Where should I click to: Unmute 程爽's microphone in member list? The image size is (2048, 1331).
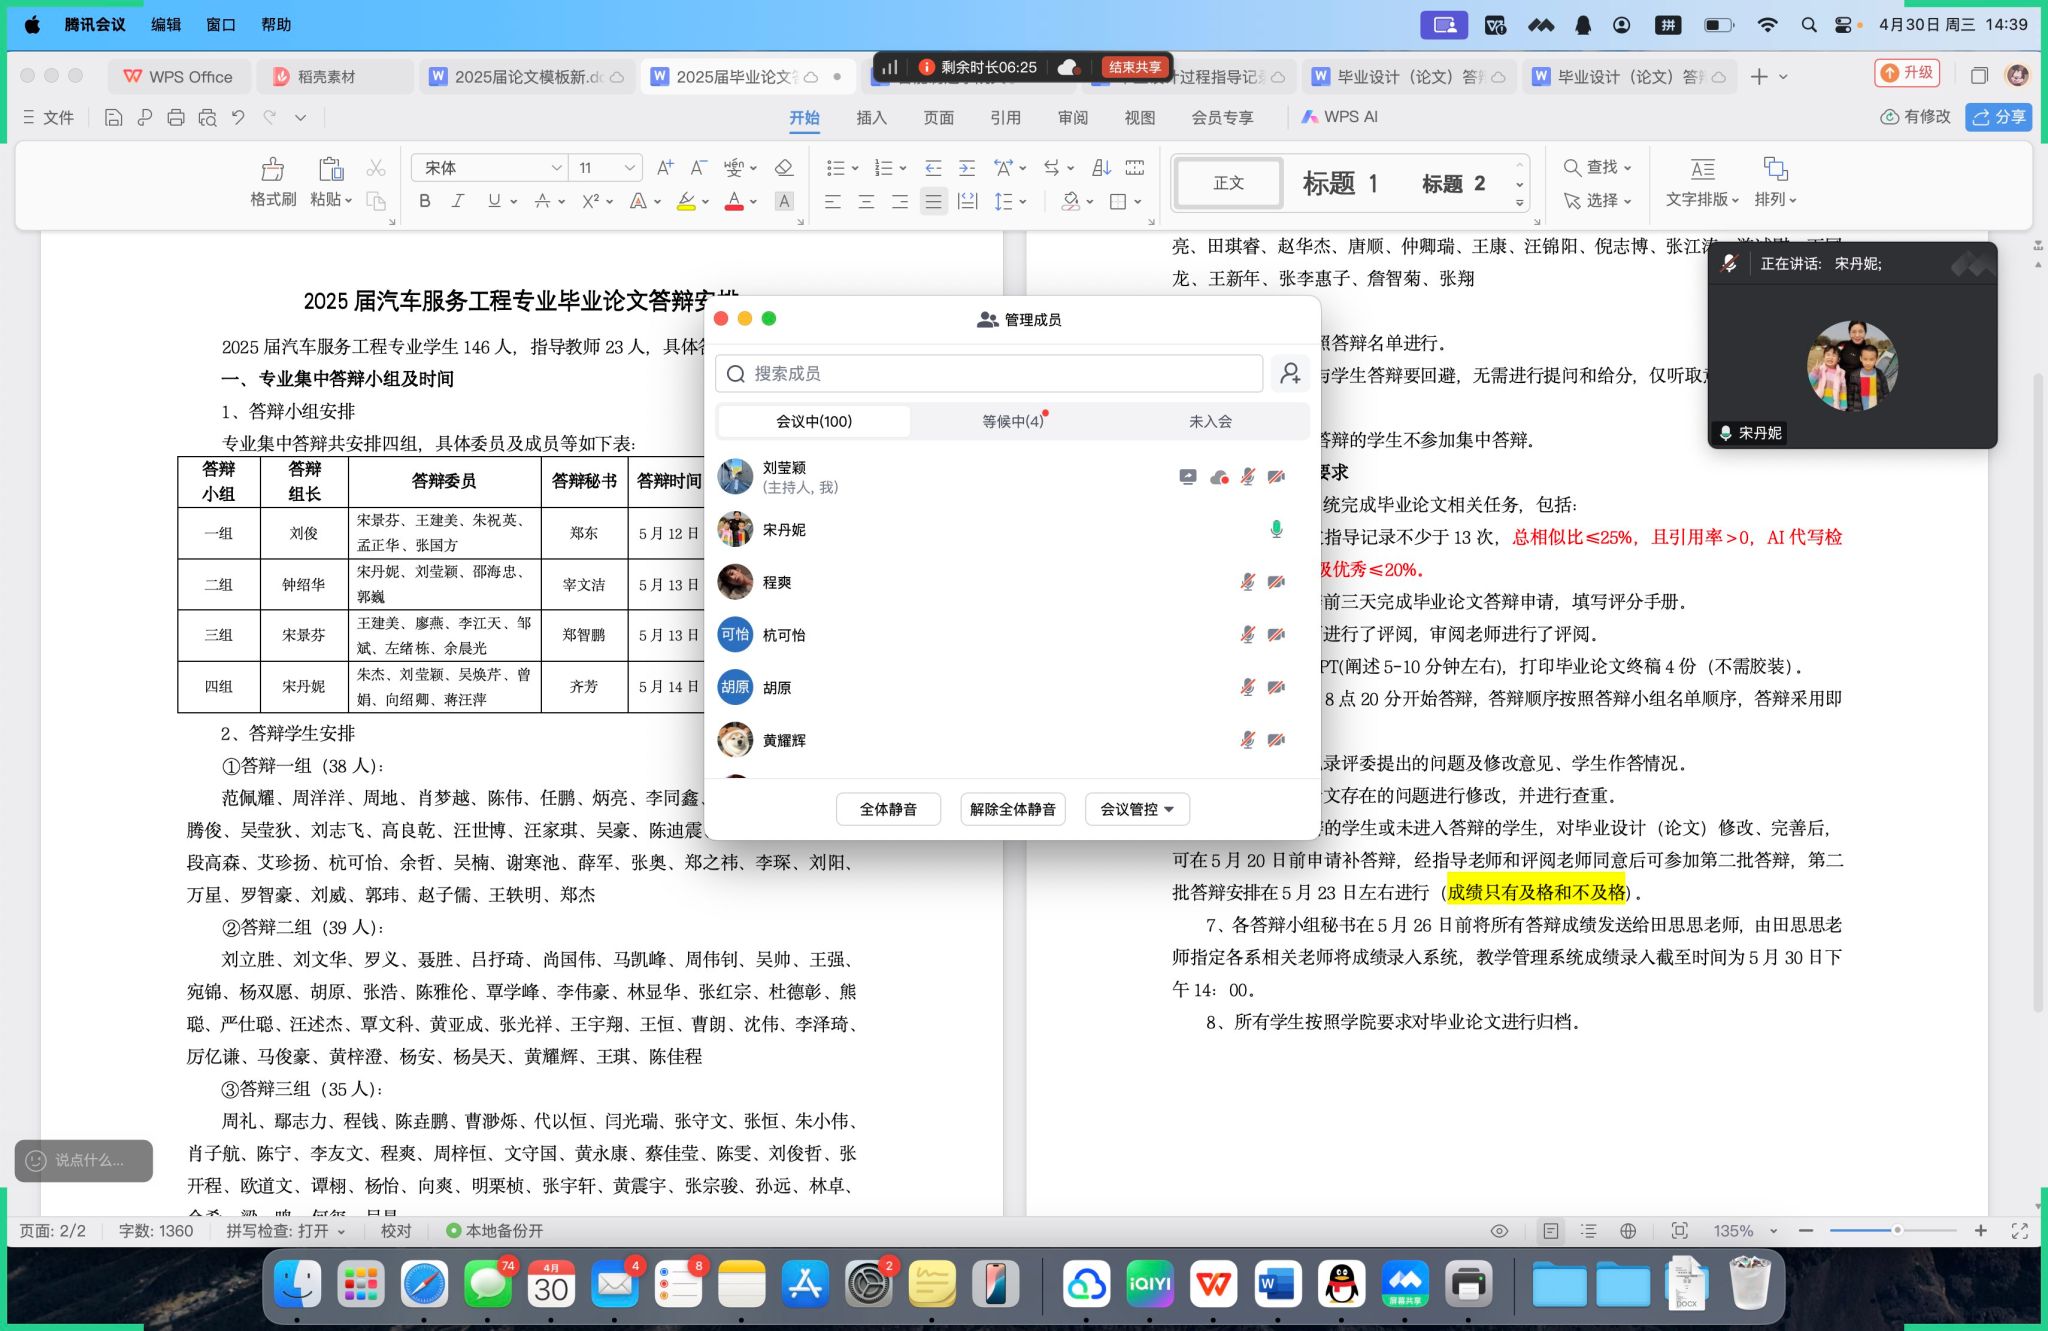1247,582
